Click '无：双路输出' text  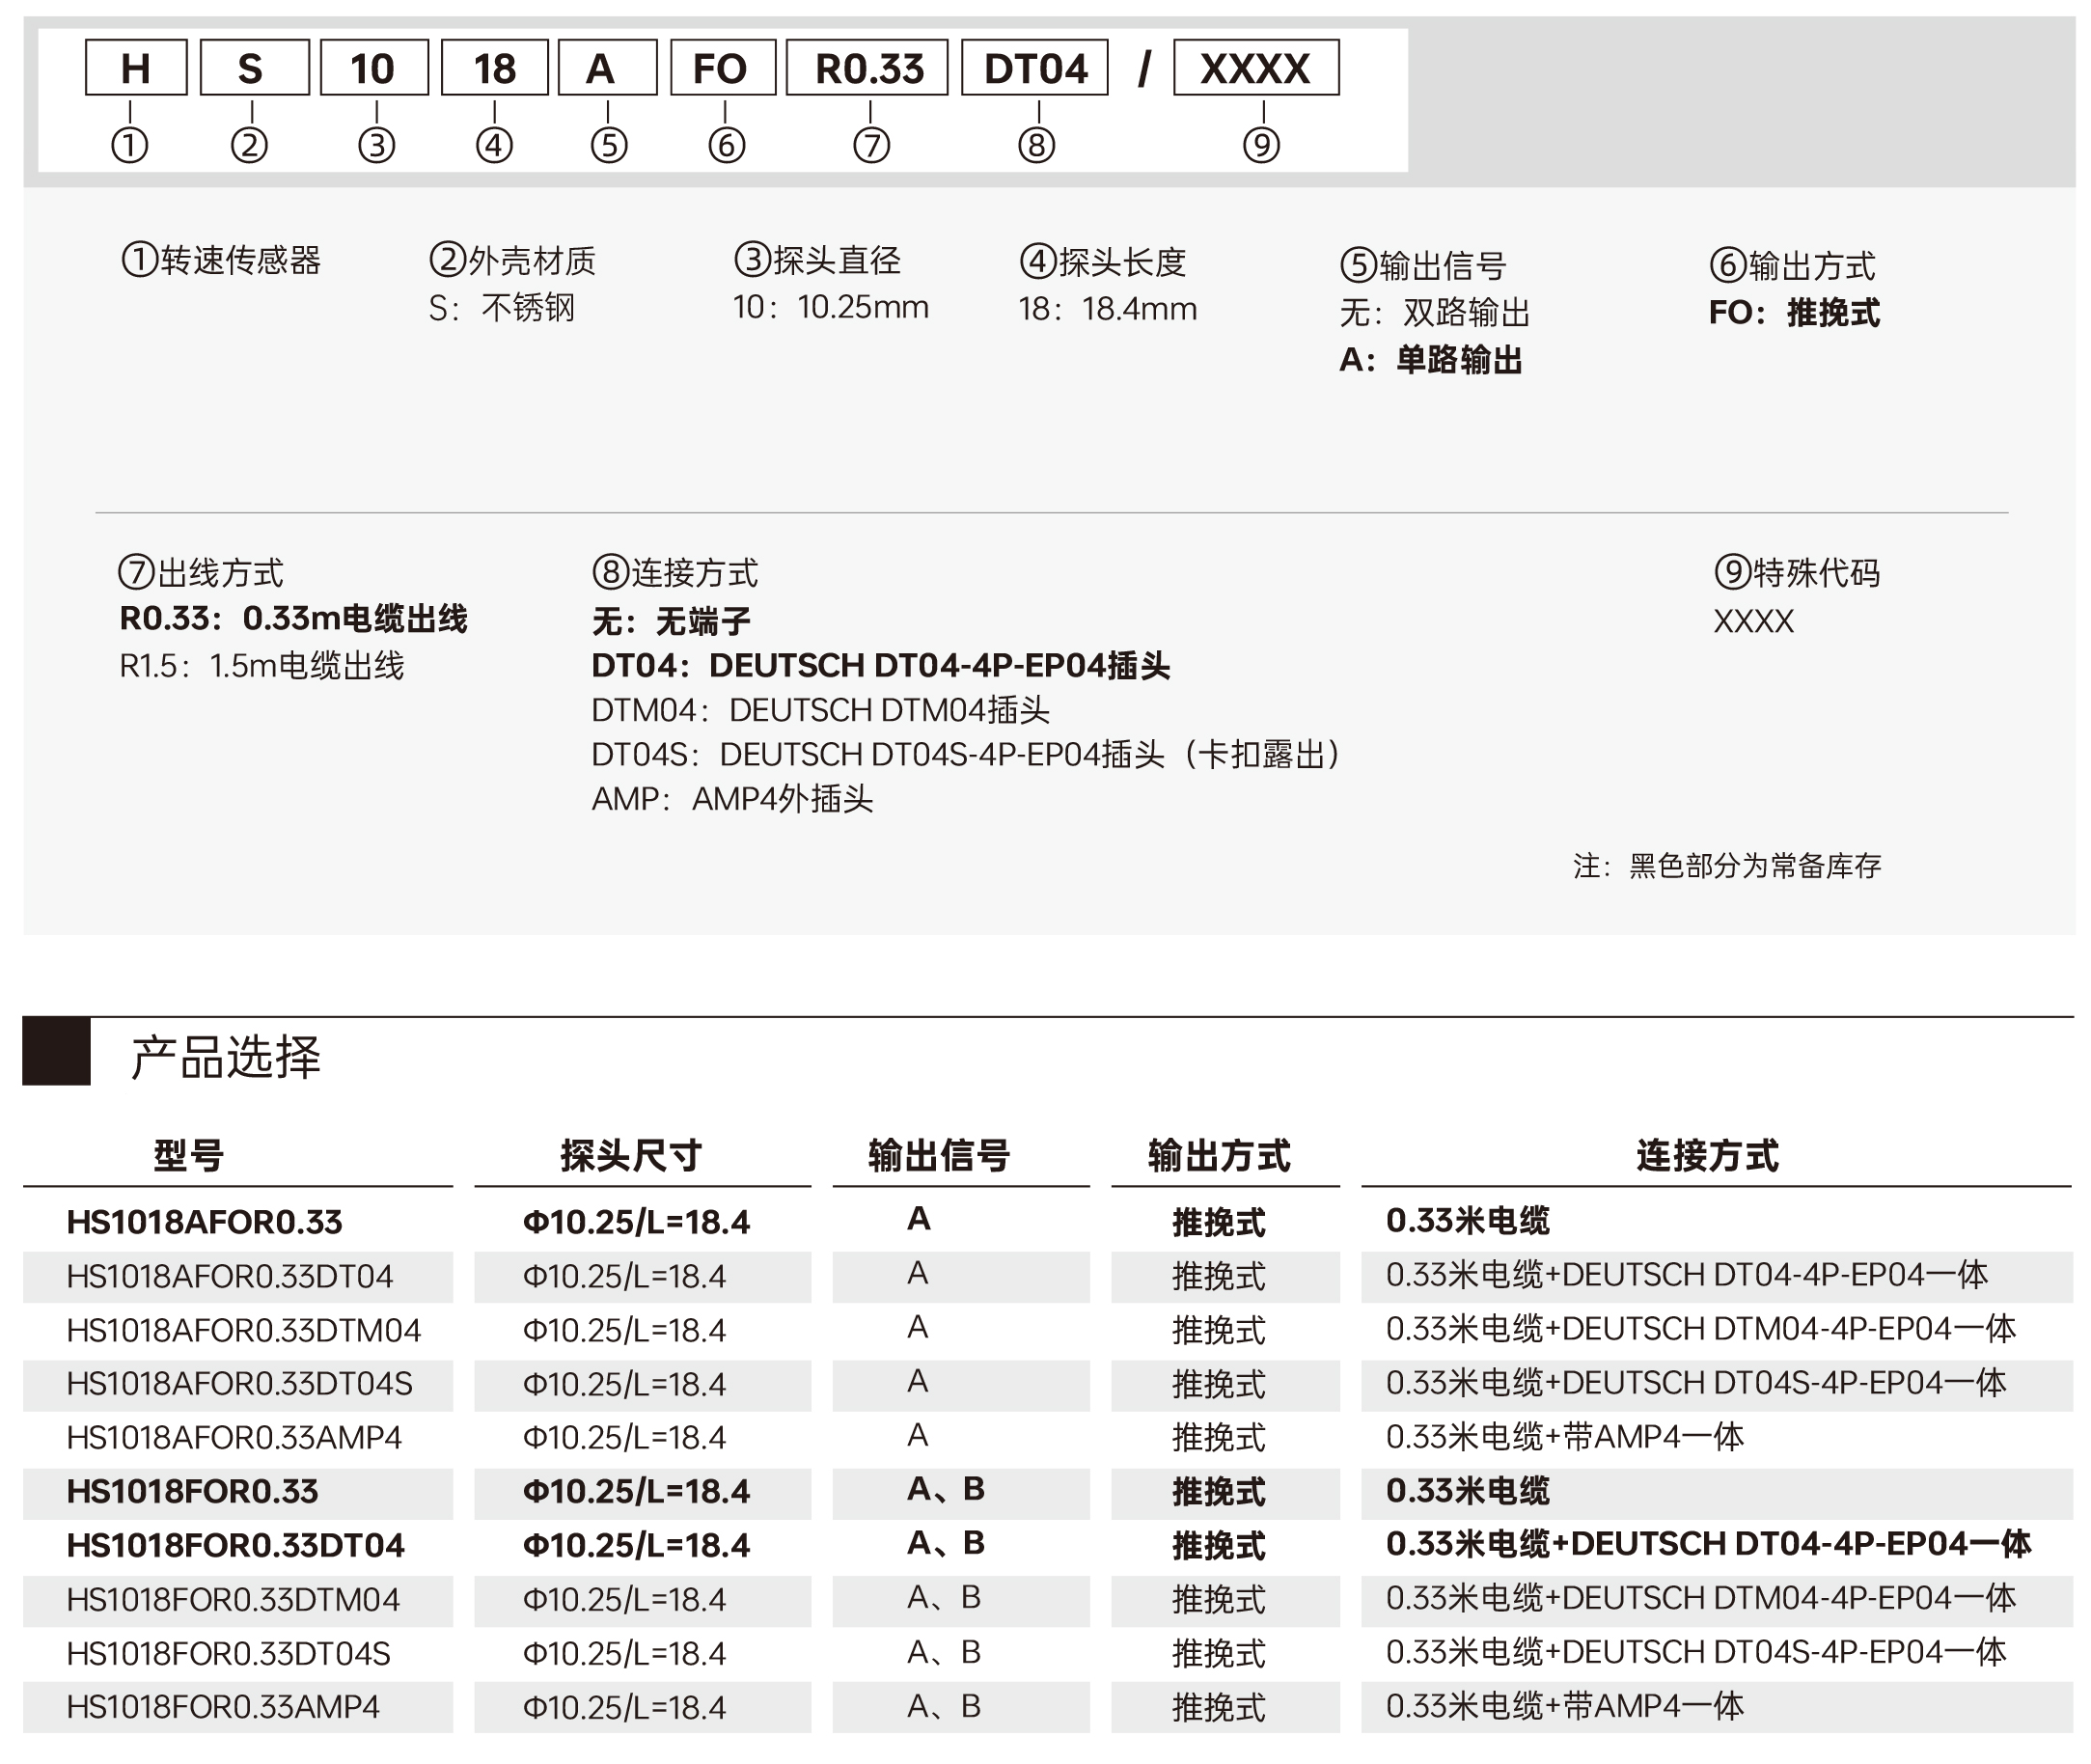1435,313
